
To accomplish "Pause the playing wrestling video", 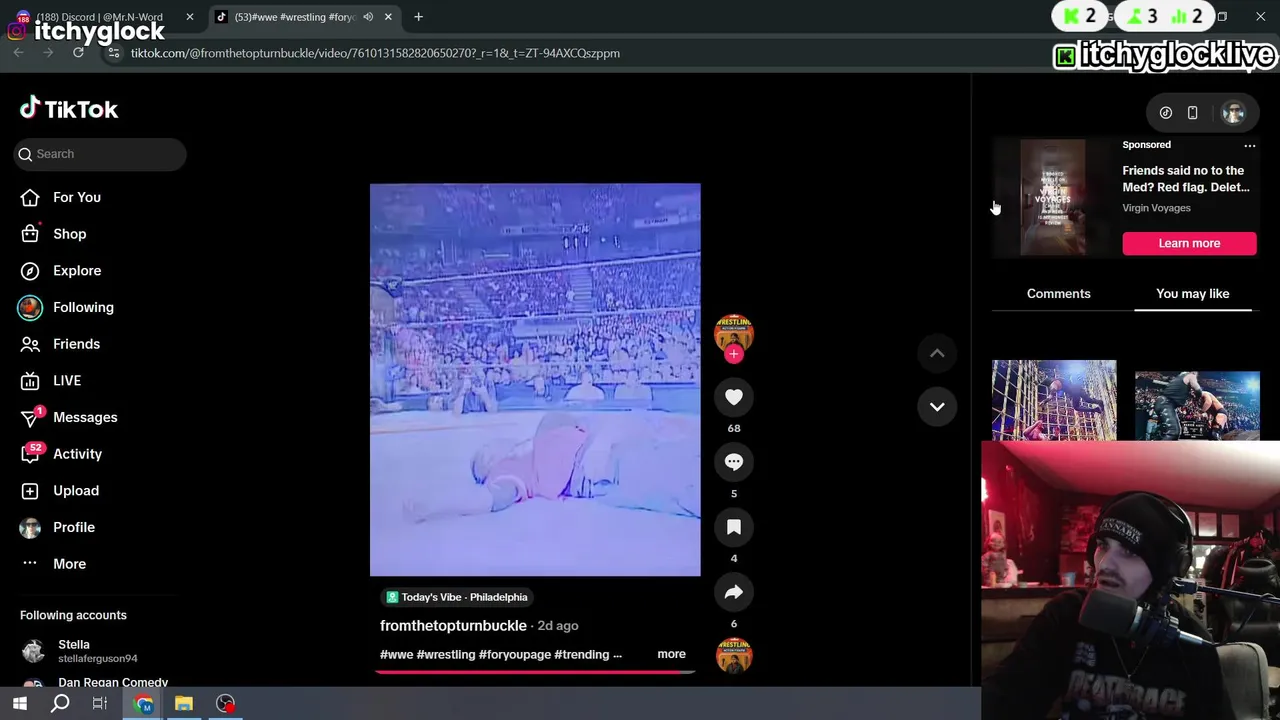I will 535,379.
